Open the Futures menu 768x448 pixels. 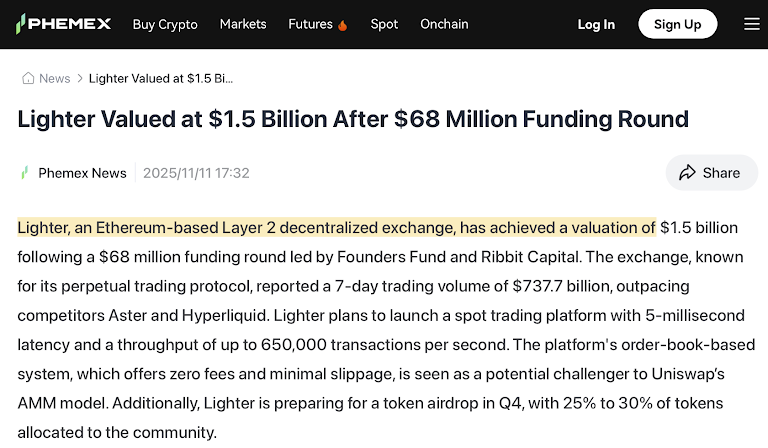310,24
